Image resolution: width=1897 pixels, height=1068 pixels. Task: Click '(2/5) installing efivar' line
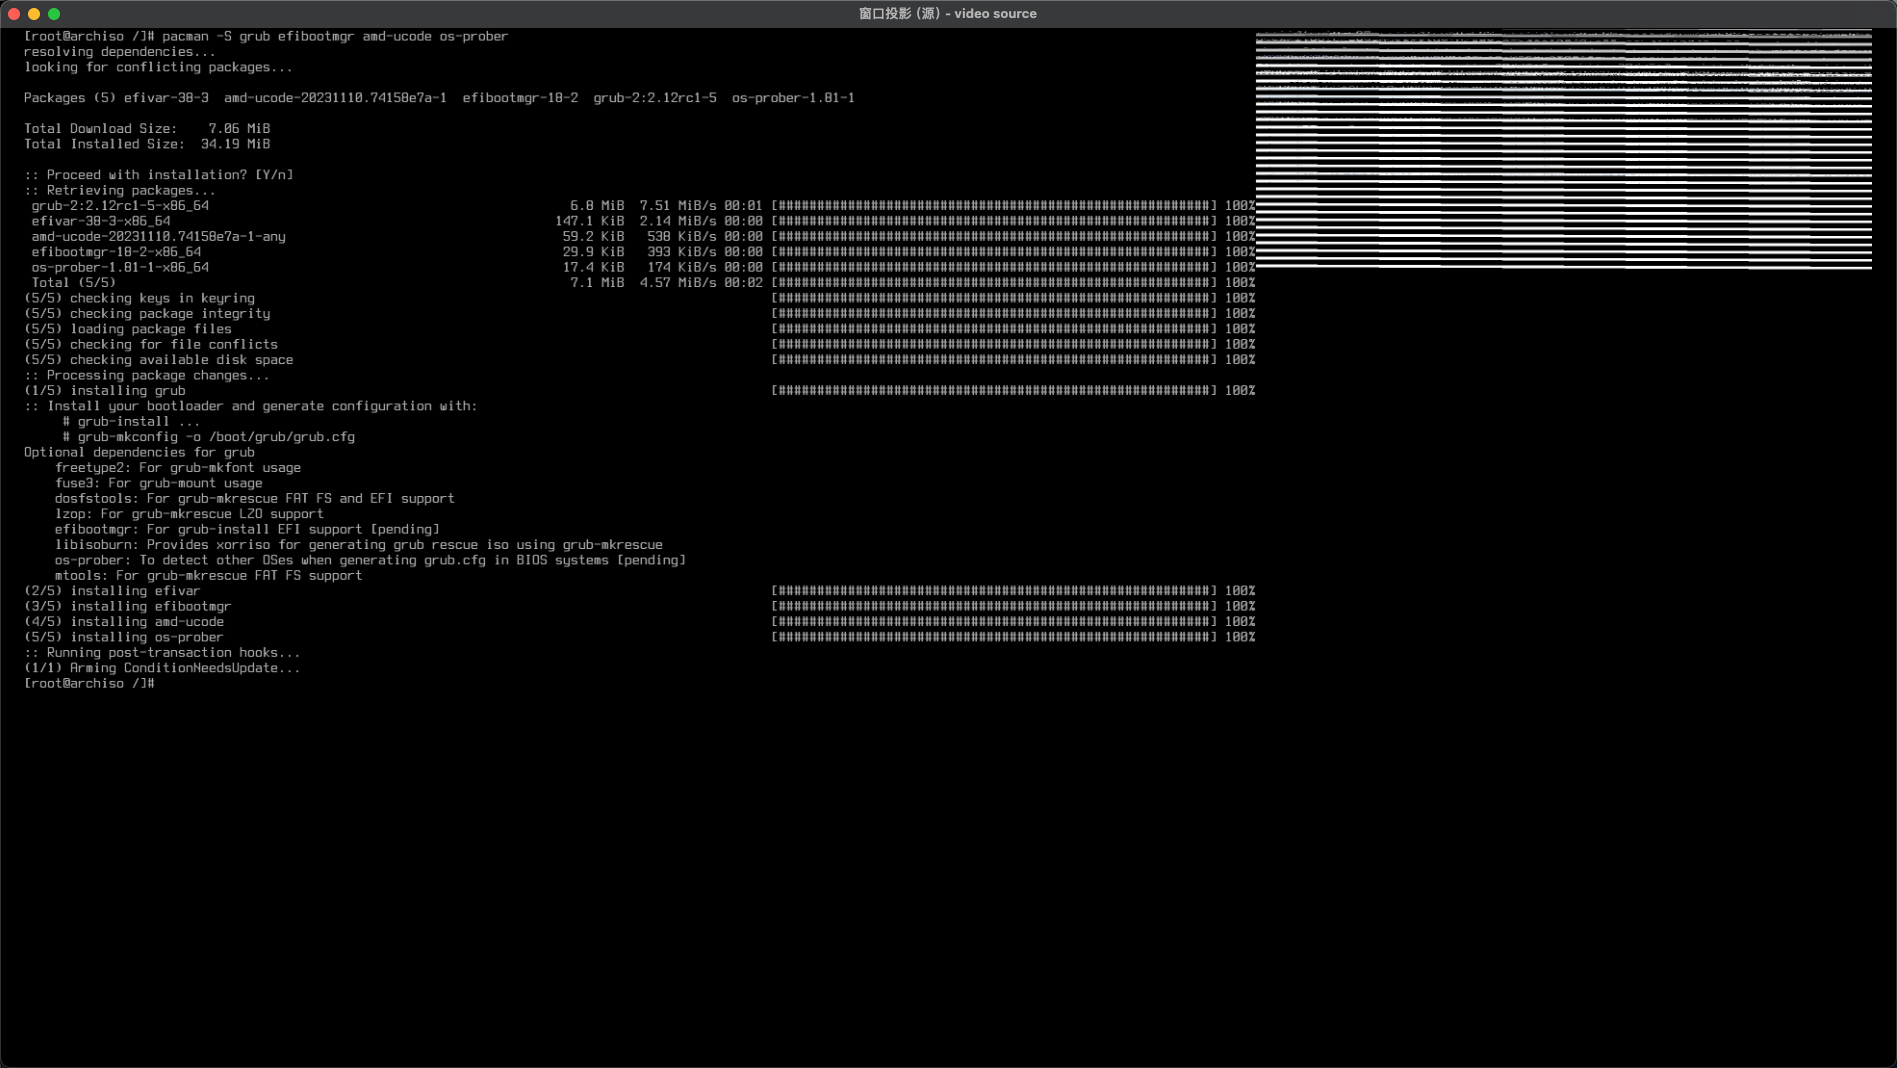112,591
